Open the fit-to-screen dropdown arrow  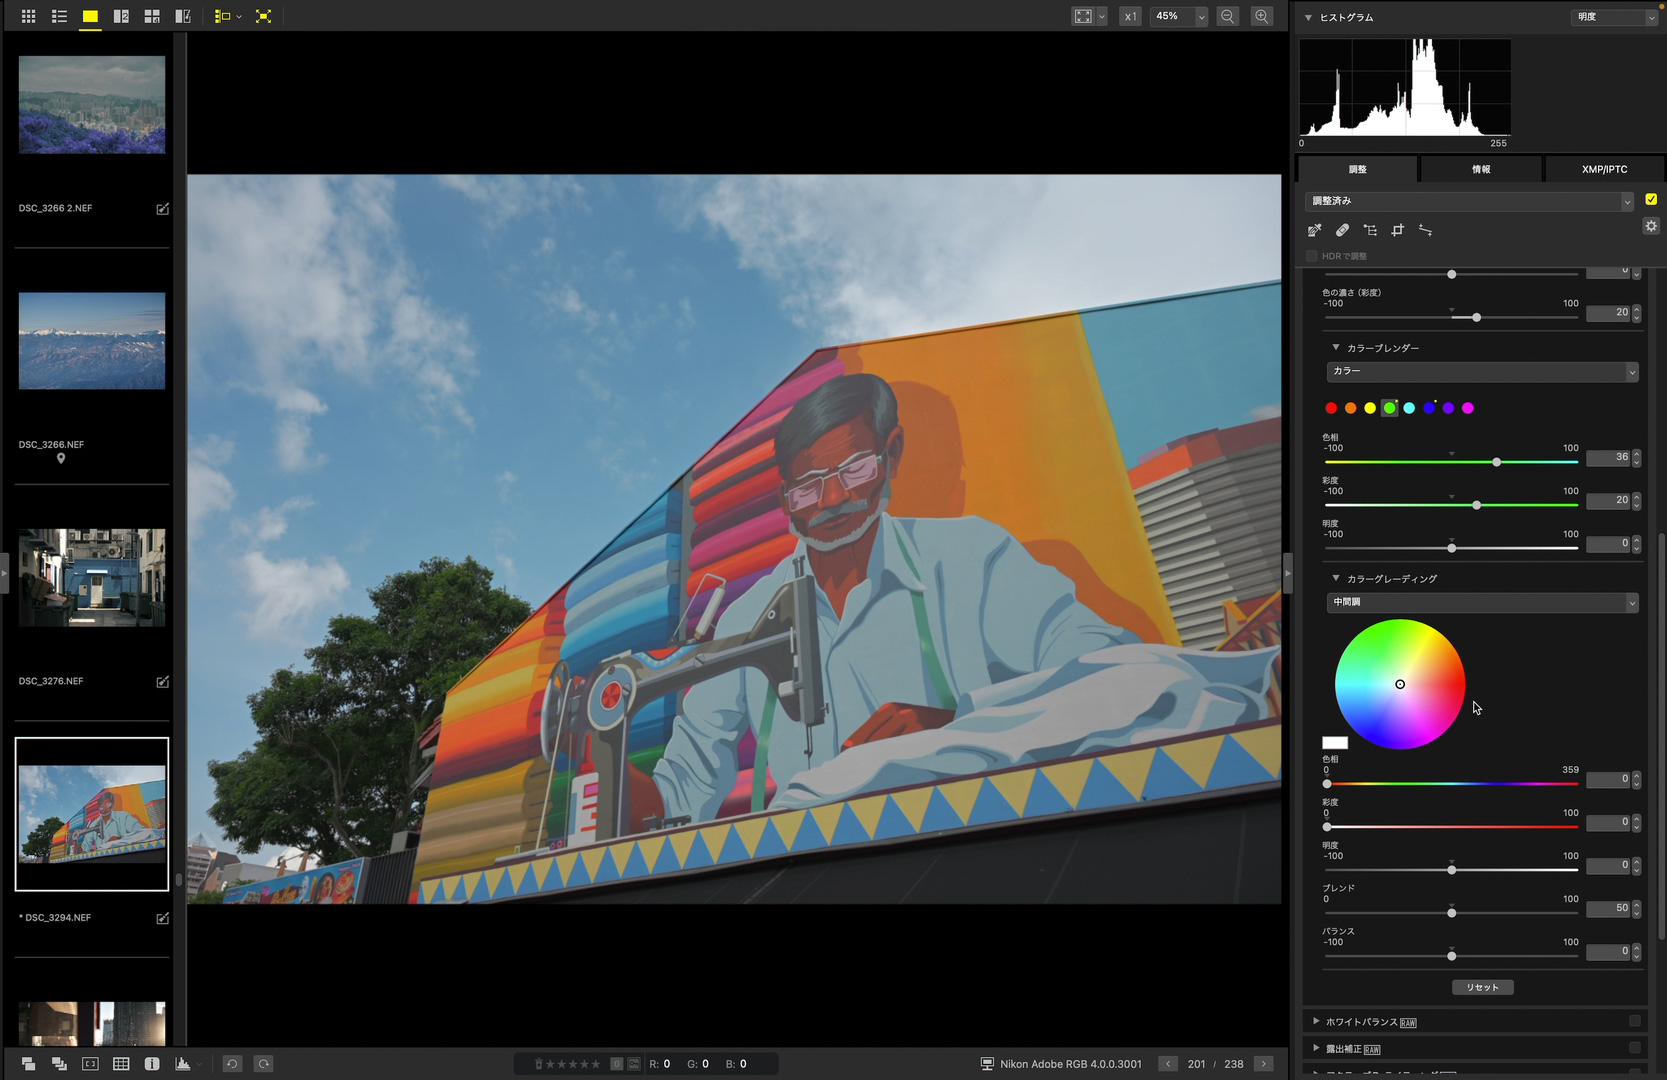click(1101, 17)
